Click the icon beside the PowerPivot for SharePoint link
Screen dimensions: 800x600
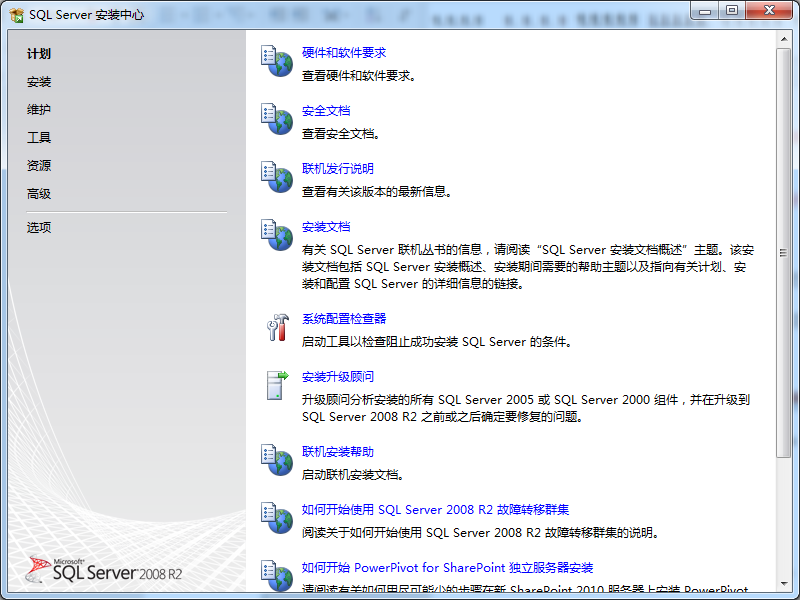pyautogui.click(x=277, y=576)
